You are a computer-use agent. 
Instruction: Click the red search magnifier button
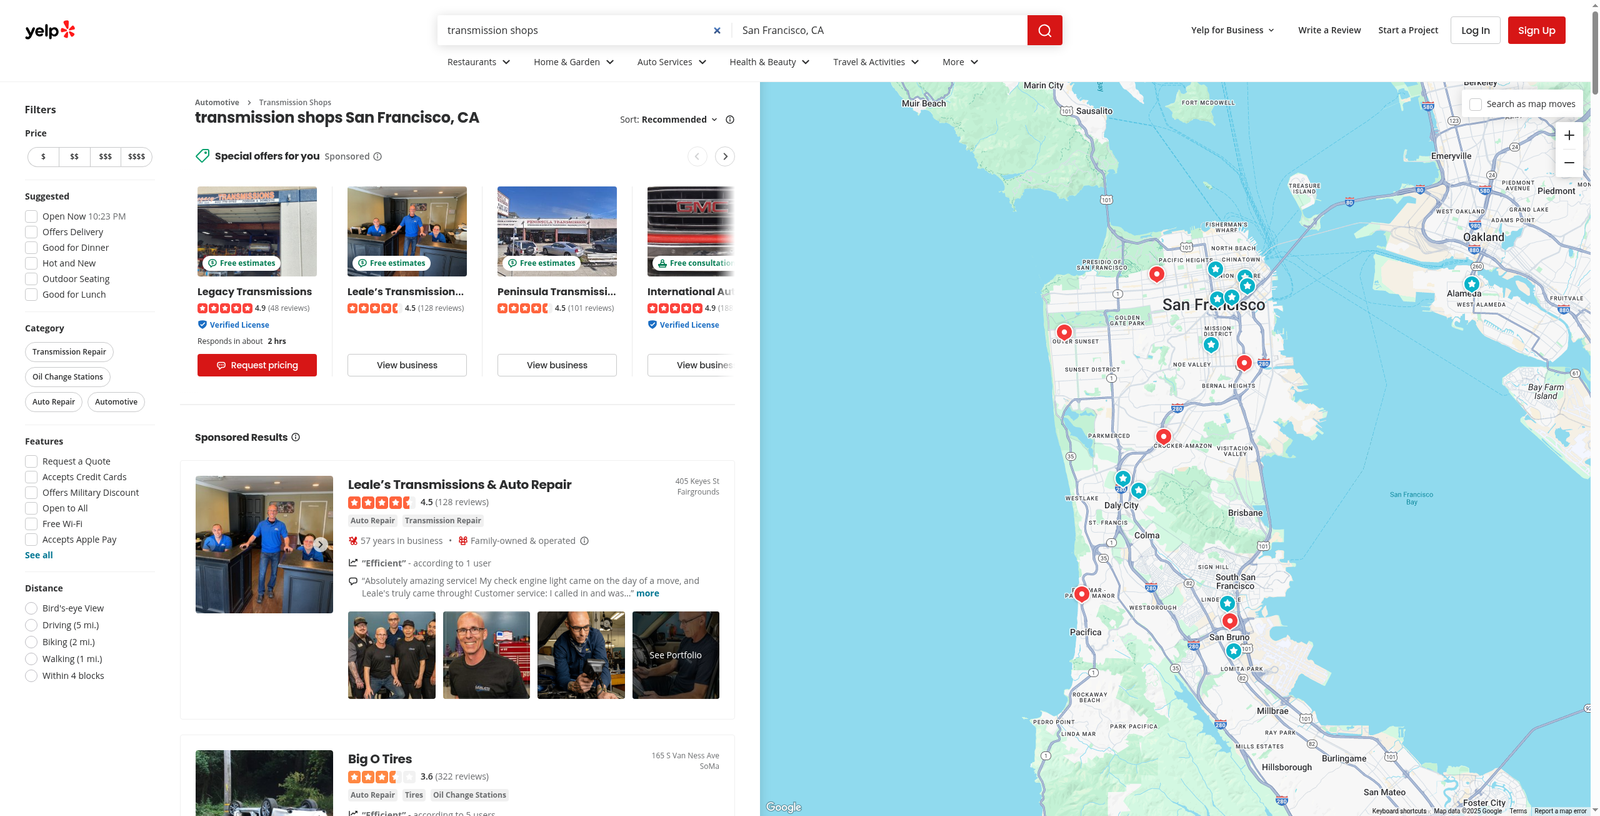1044,30
